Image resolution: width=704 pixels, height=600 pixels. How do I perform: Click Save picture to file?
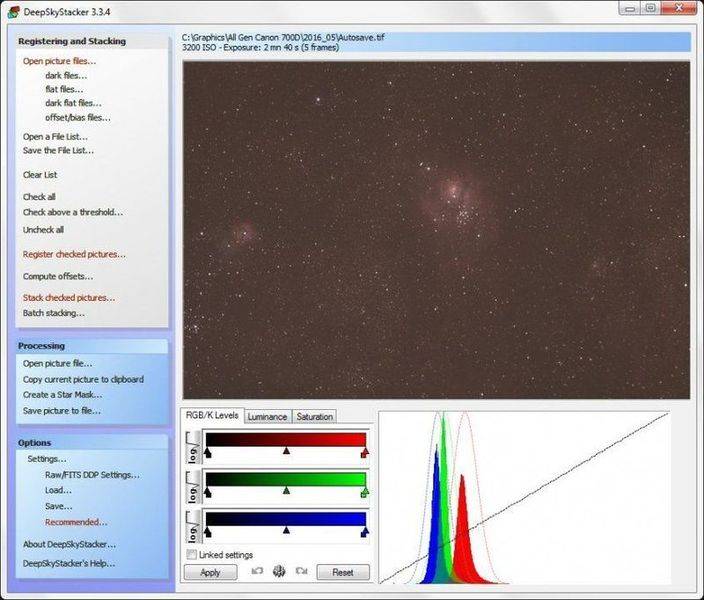click(x=62, y=411)
